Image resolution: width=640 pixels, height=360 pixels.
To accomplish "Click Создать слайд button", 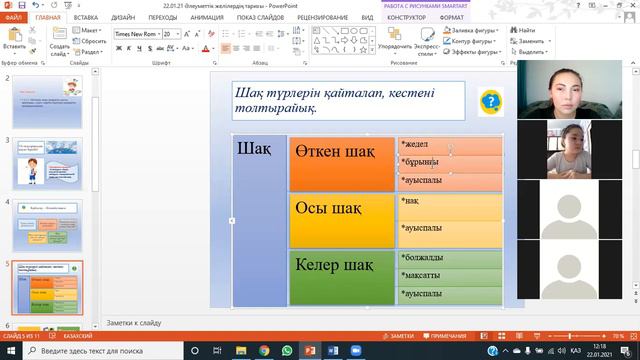I will (x=60, y=42).
